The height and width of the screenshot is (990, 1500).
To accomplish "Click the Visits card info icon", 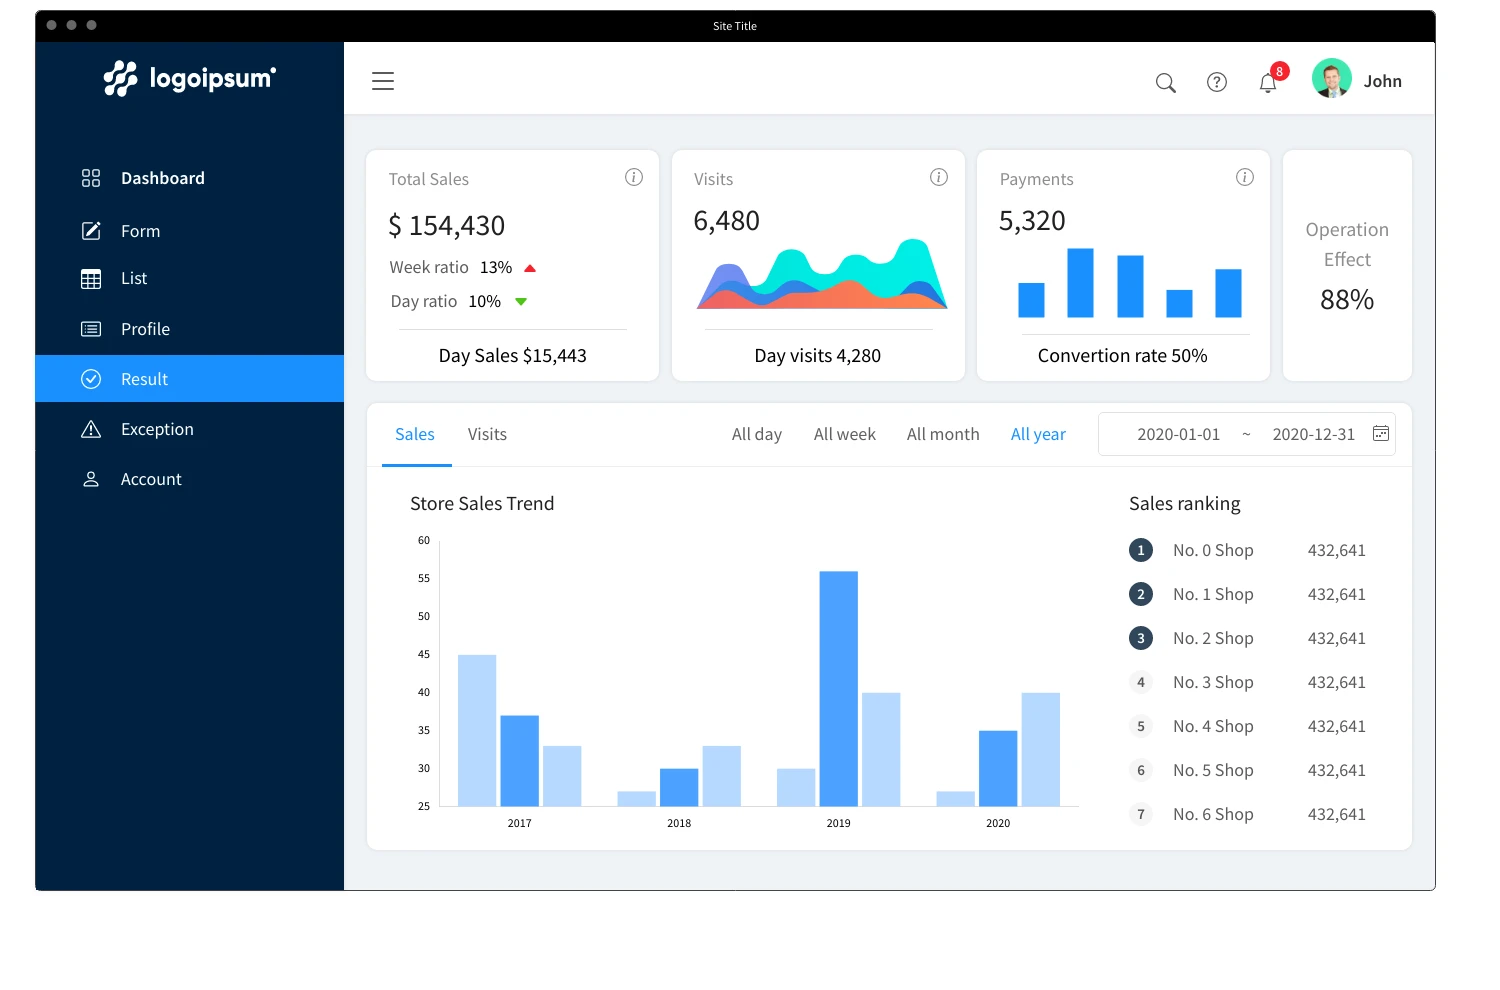I will 939,177.
